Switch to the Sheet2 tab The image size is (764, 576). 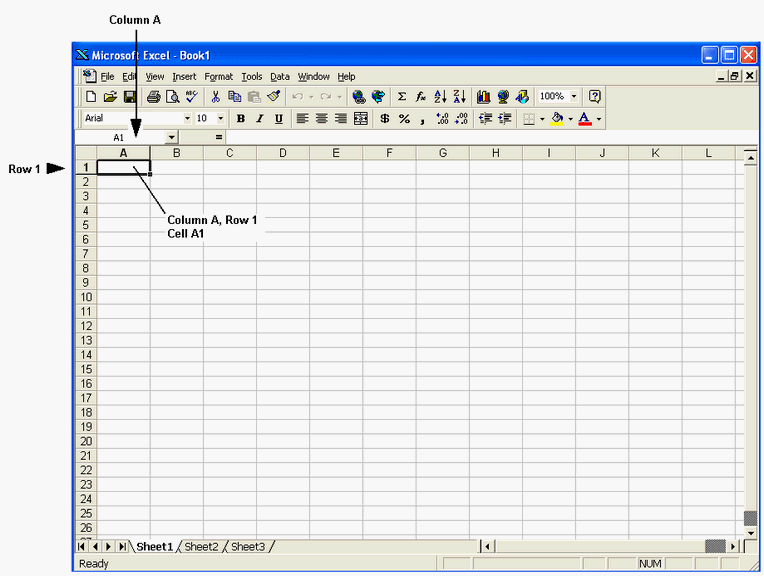(x=201, y=547)
